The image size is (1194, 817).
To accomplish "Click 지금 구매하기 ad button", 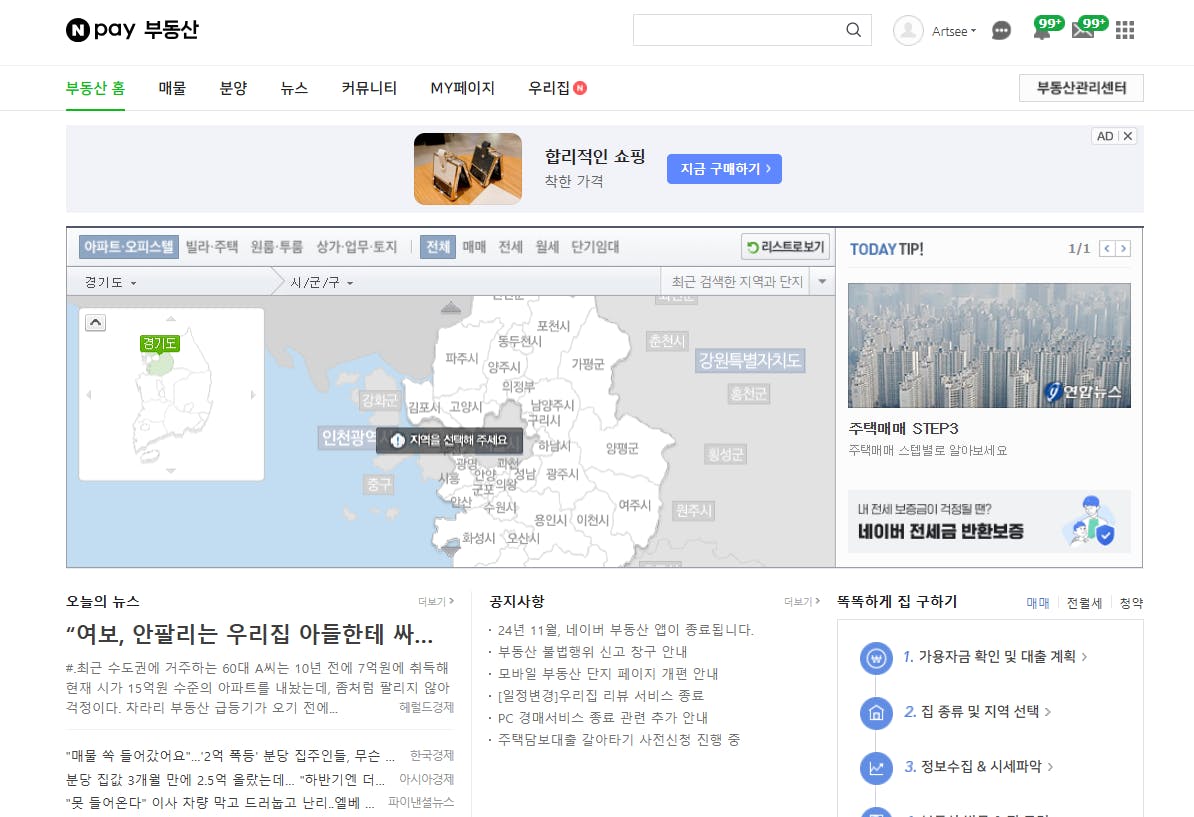I will (724, 169).
